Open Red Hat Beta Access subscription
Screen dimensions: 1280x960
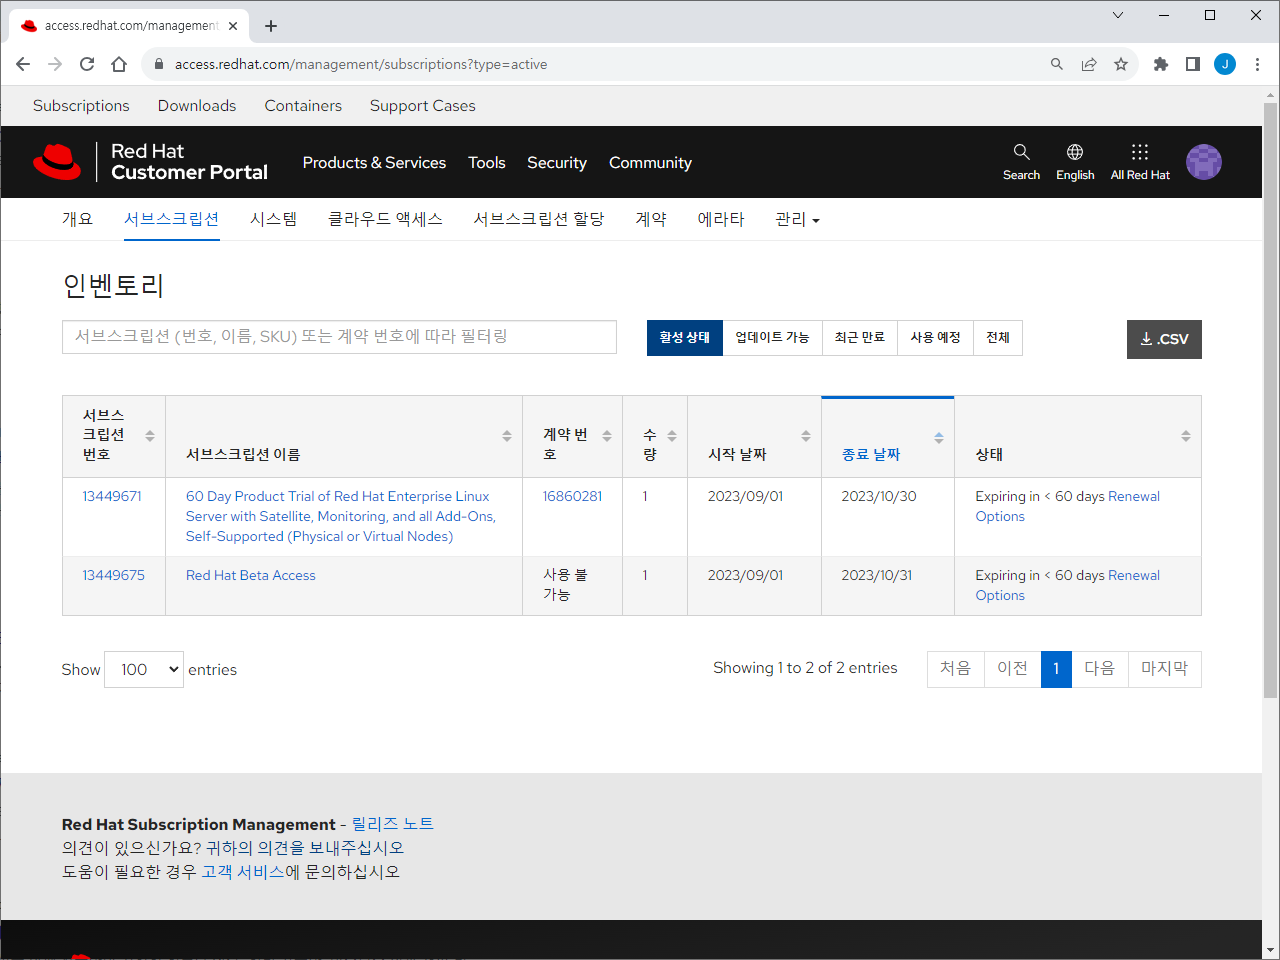pyautogui.click(x=251, y=575)
